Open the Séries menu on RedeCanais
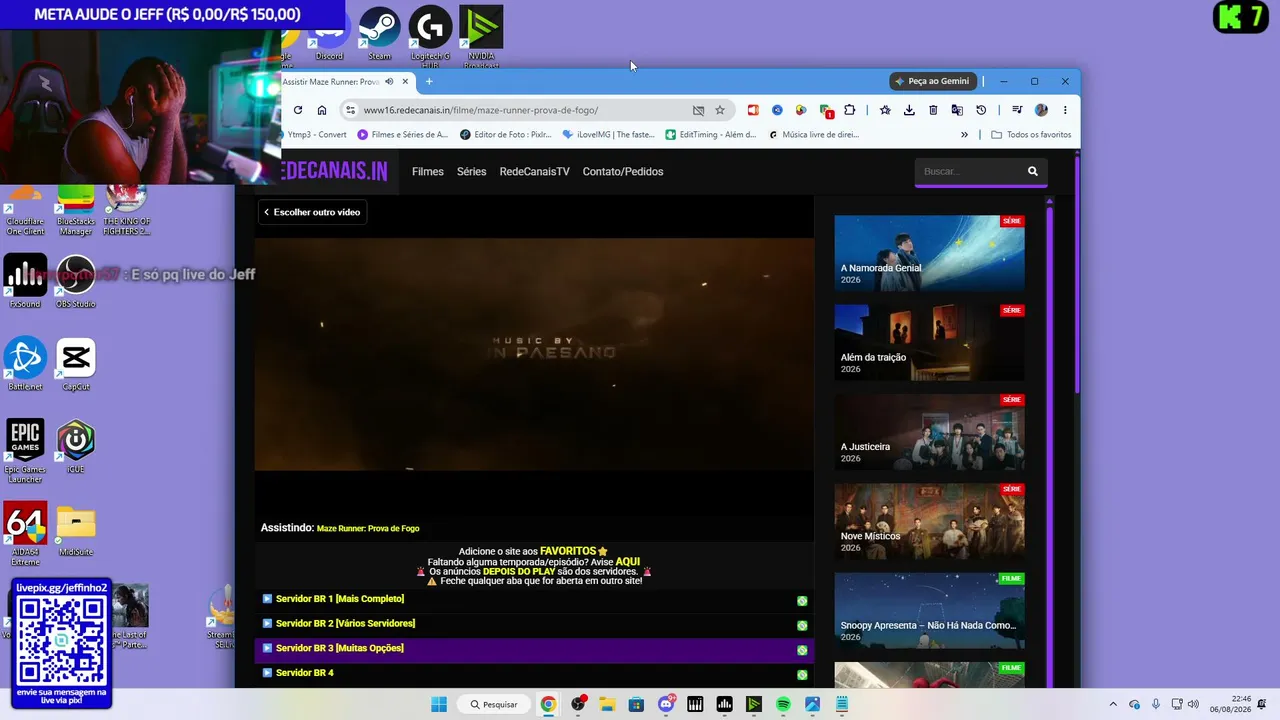The image size is (1280, 720). (x=471, y=172)
